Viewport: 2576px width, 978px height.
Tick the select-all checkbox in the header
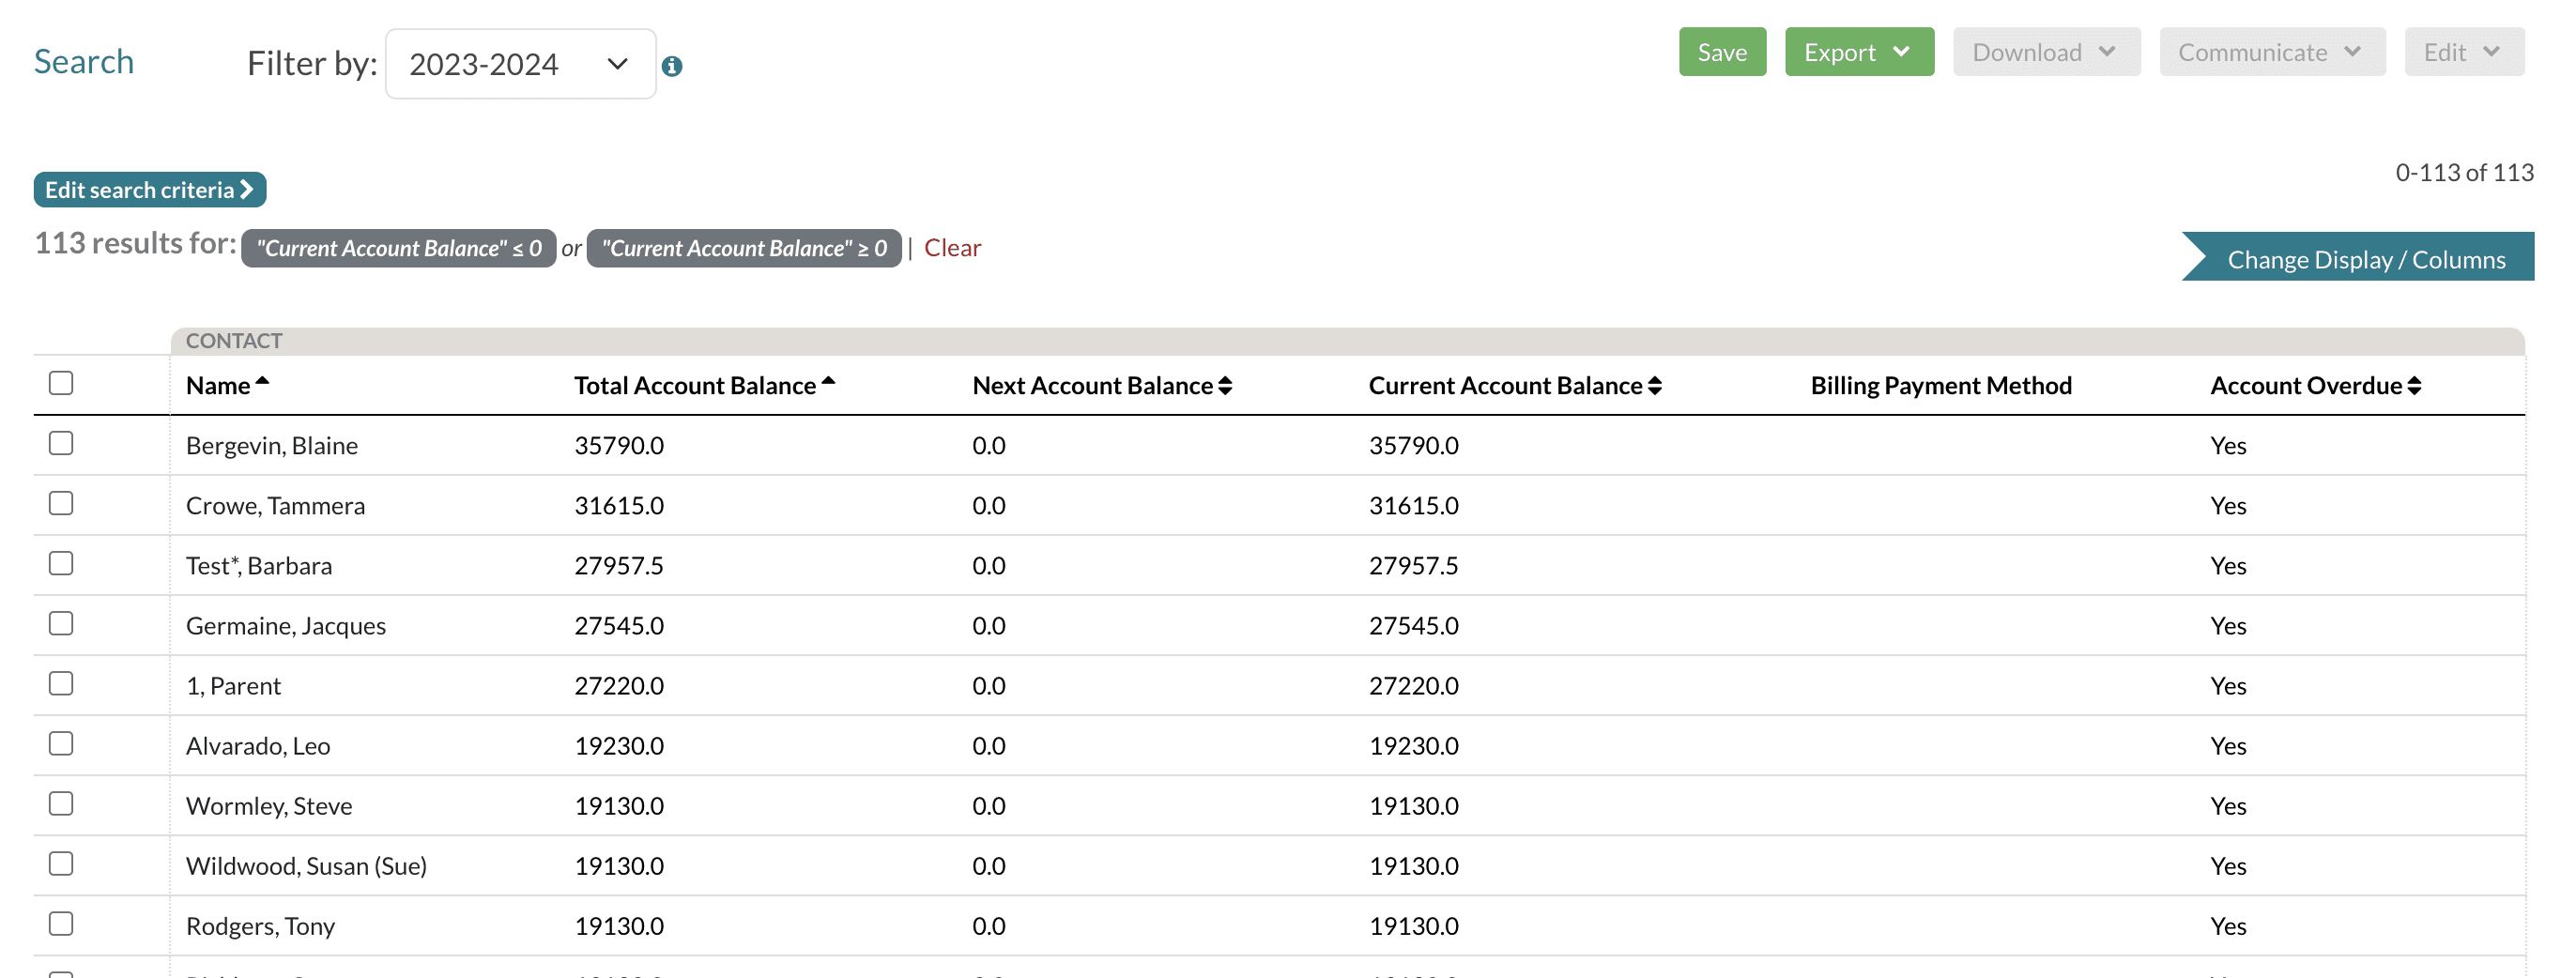61,383
